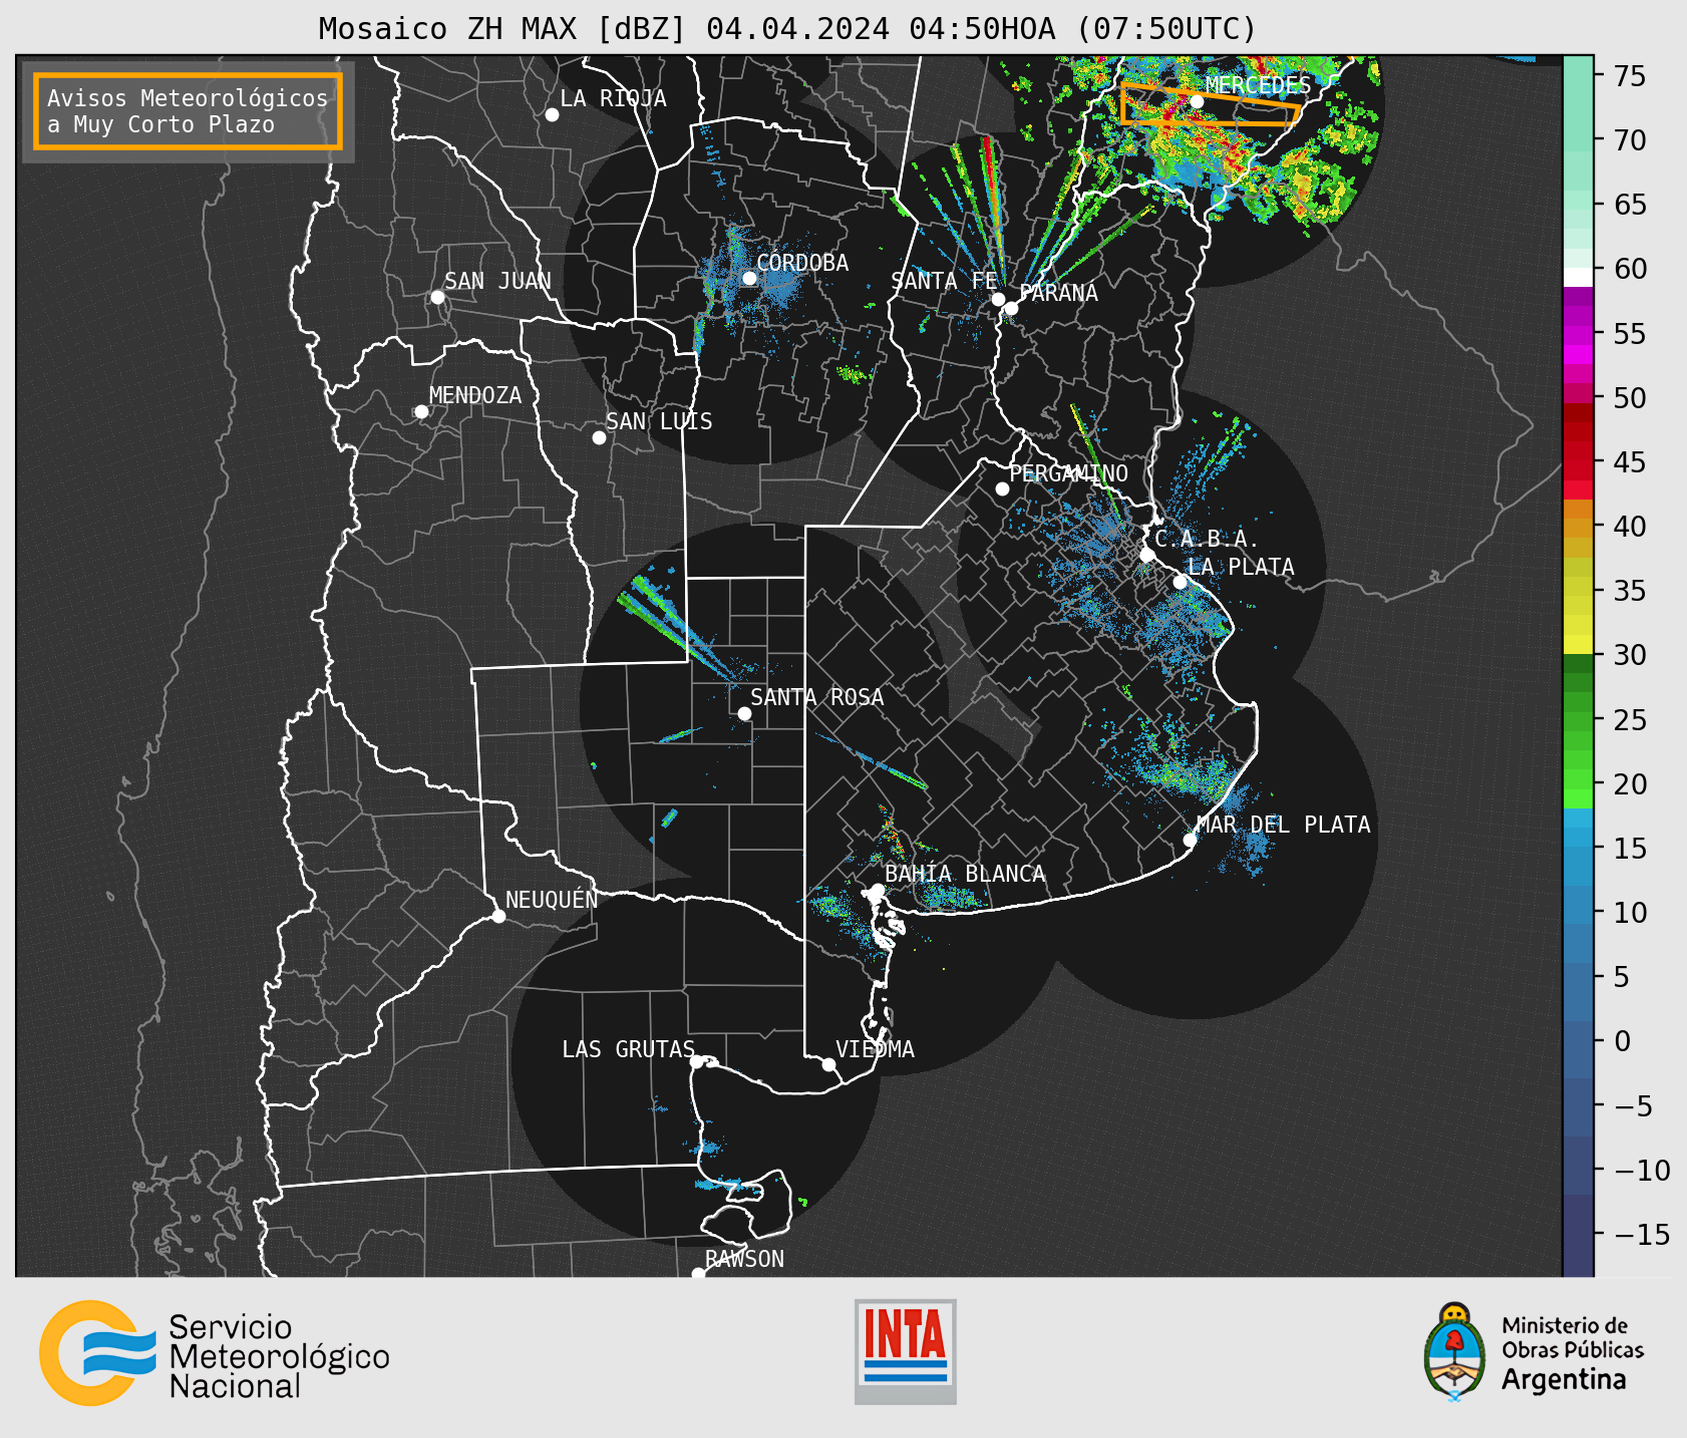Click the Mar del Plata city marker dot
Screen dimensions: 1687x1438
(1190, 840)
